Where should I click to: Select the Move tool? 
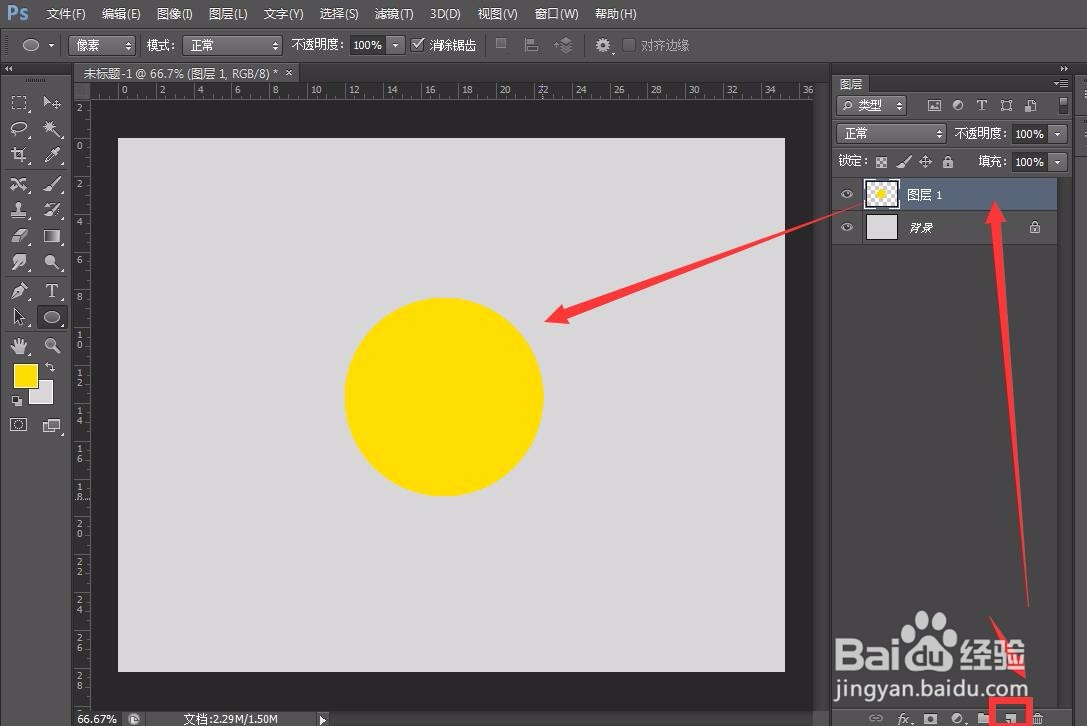(x=52, y=102)
